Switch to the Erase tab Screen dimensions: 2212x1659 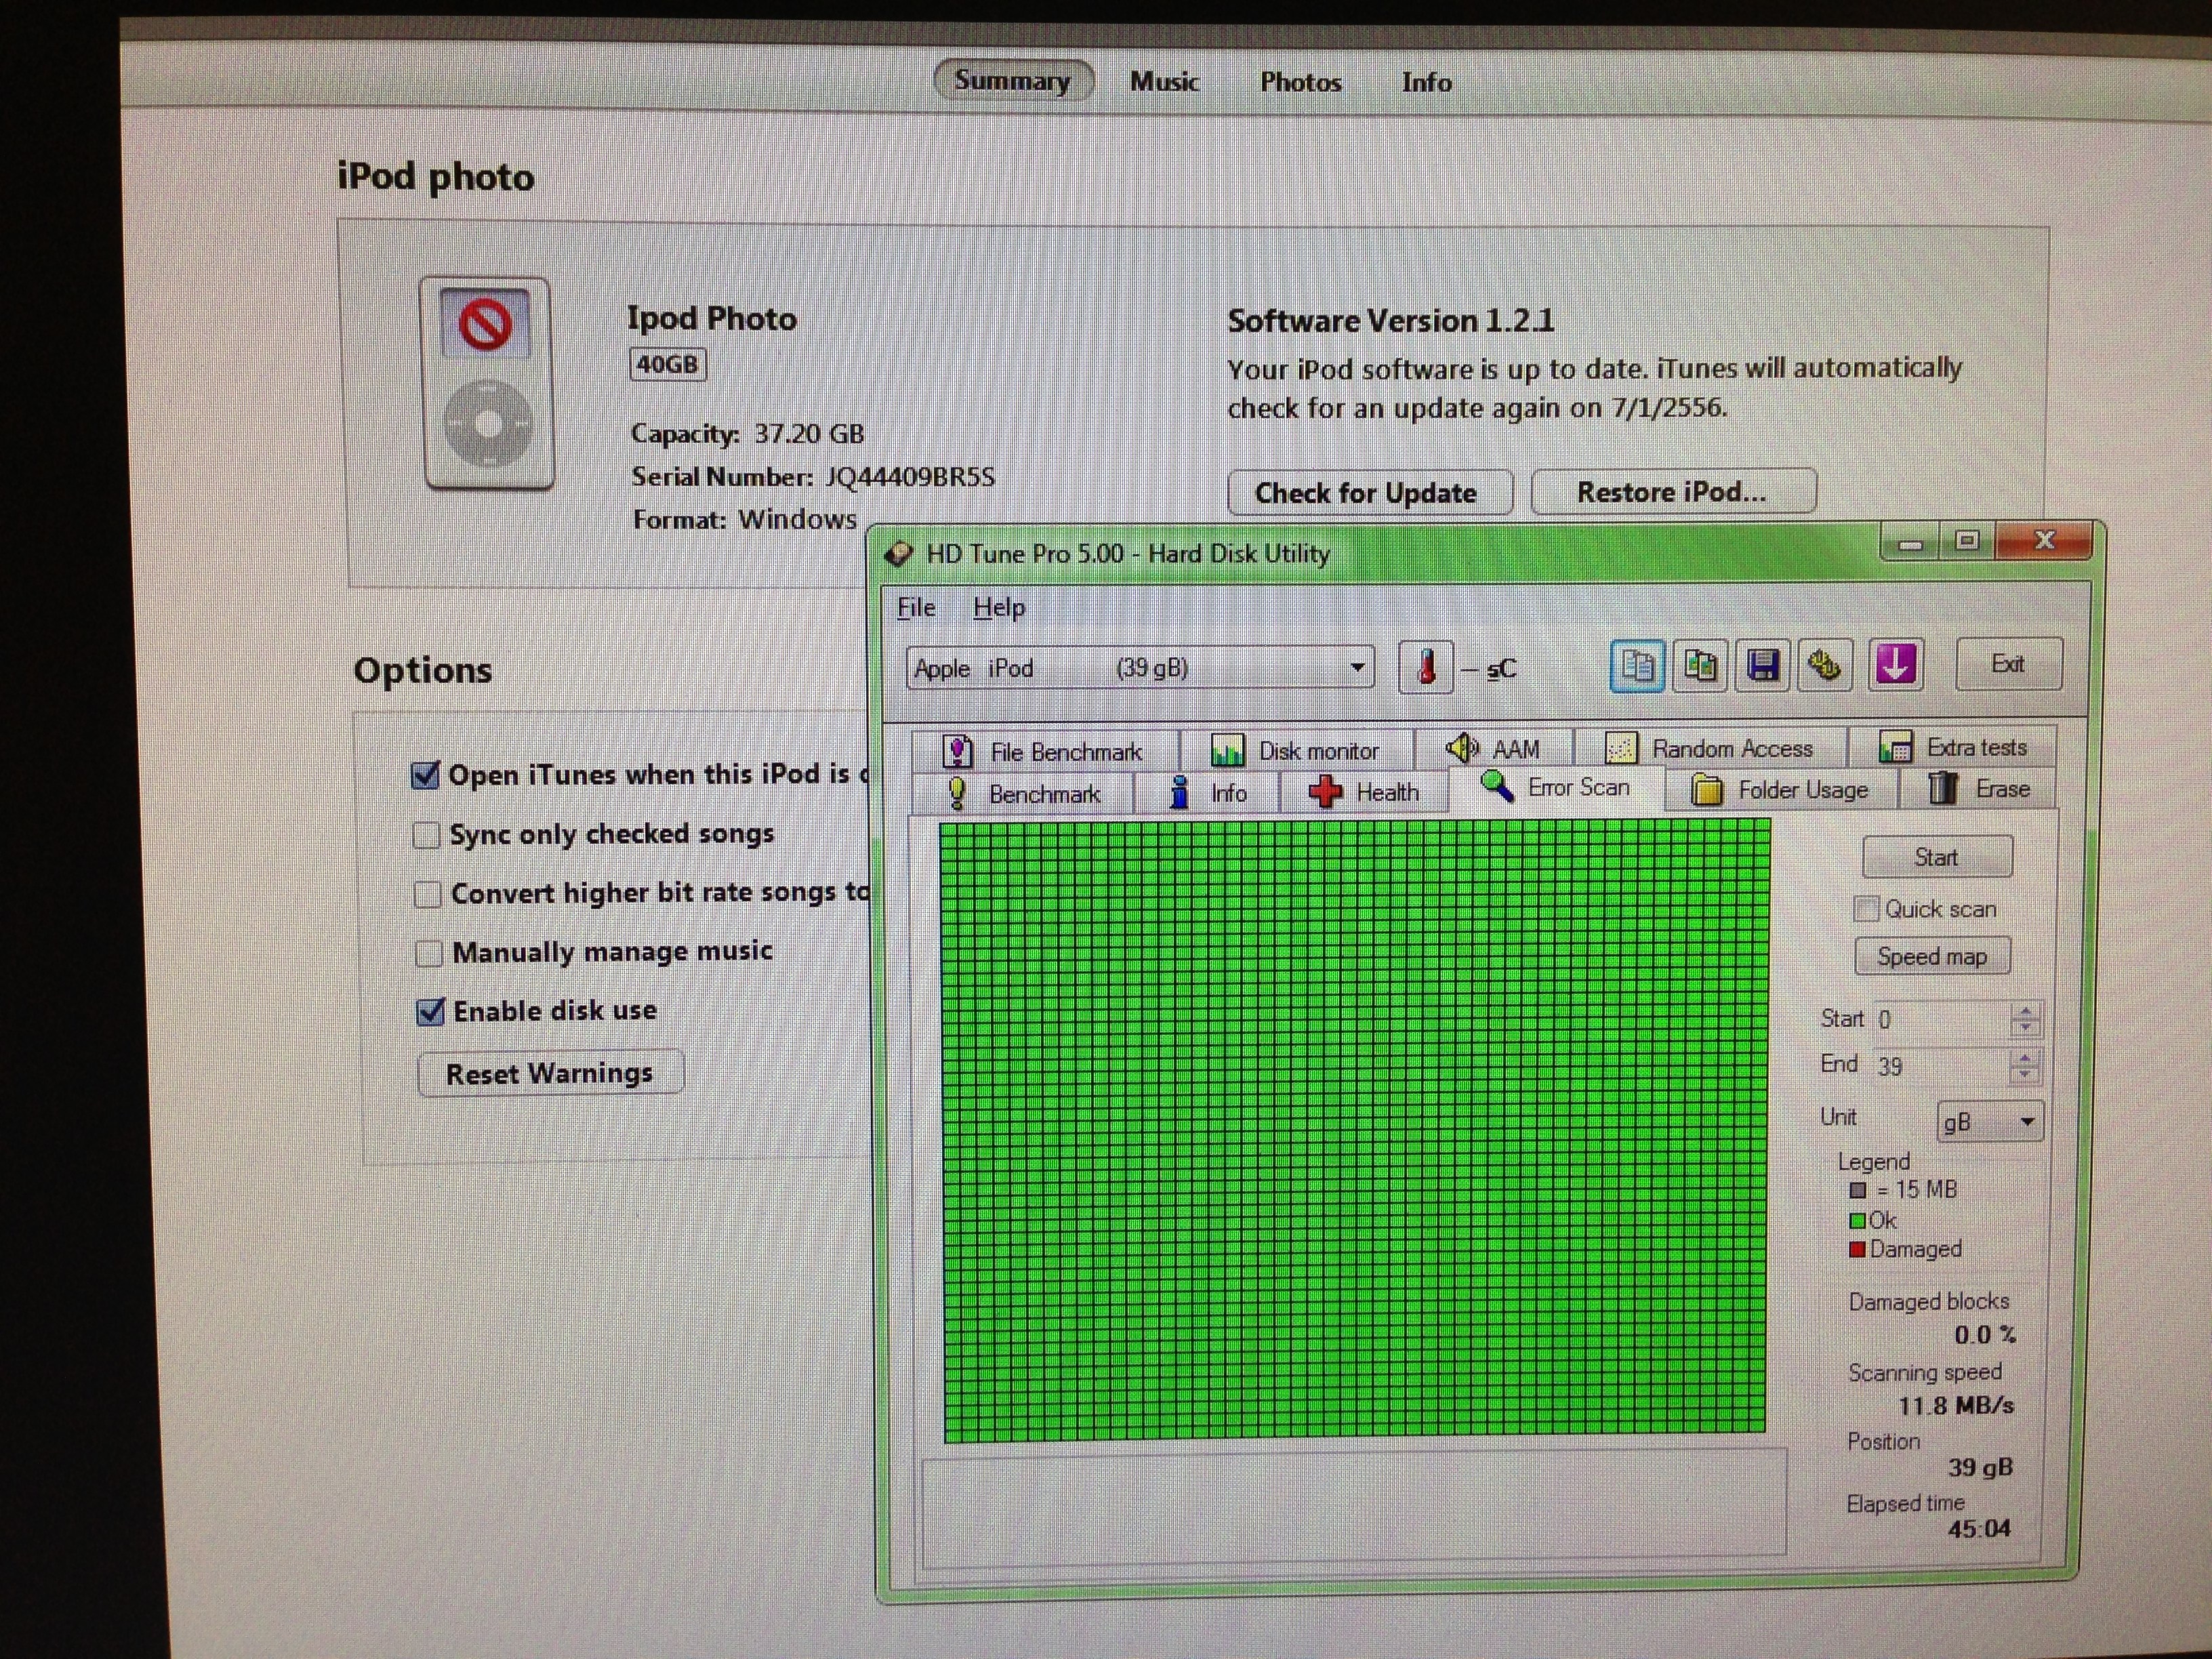pyautogui.click(x=1978, y=788)
